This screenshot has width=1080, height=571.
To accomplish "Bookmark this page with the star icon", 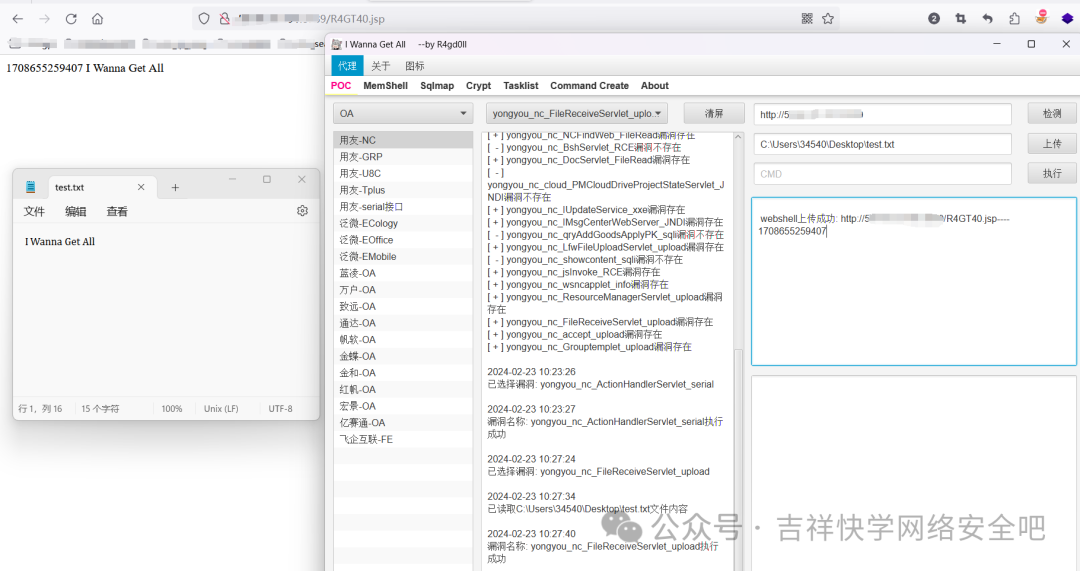I will (x=828, y=19).
